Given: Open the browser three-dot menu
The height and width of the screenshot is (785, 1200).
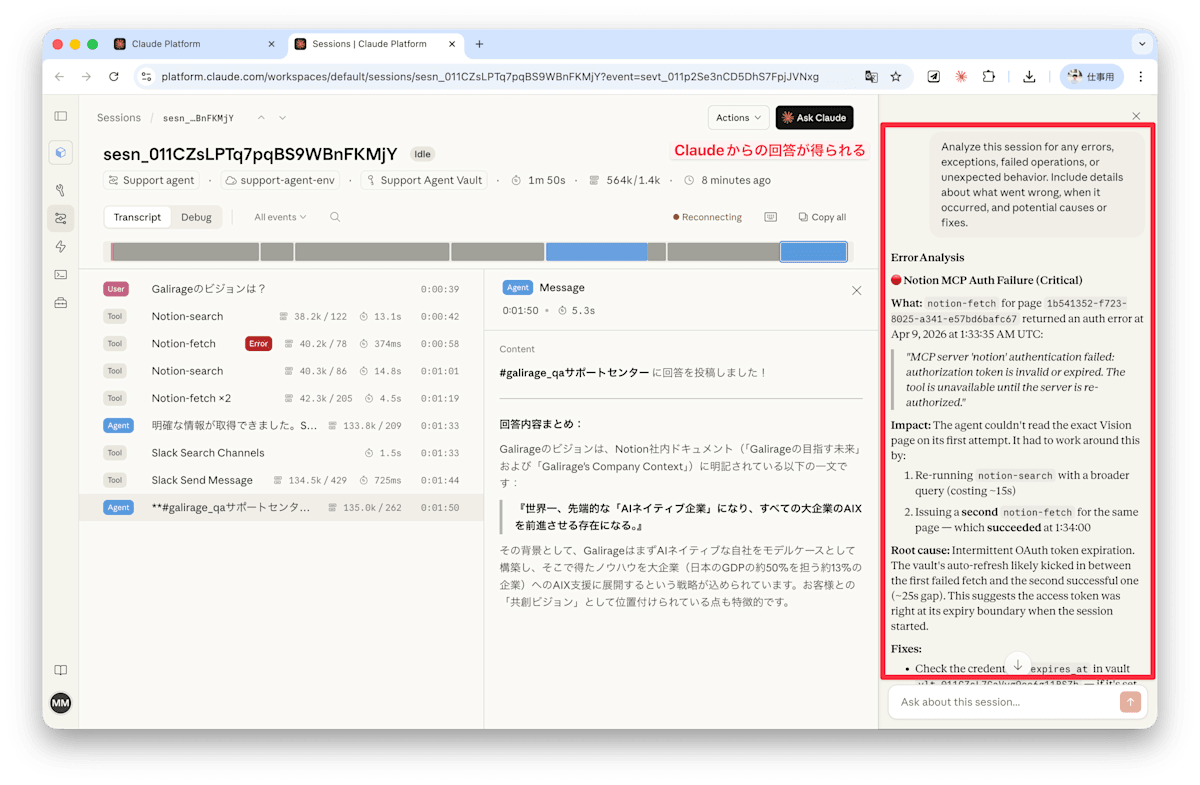Looking at the screenshot, I should [1141, 76].
